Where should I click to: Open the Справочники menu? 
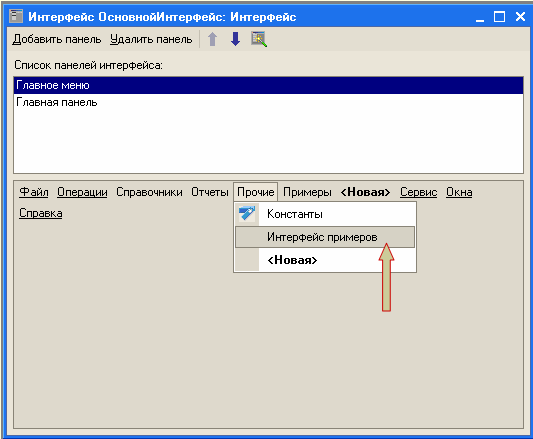point(149,192)
